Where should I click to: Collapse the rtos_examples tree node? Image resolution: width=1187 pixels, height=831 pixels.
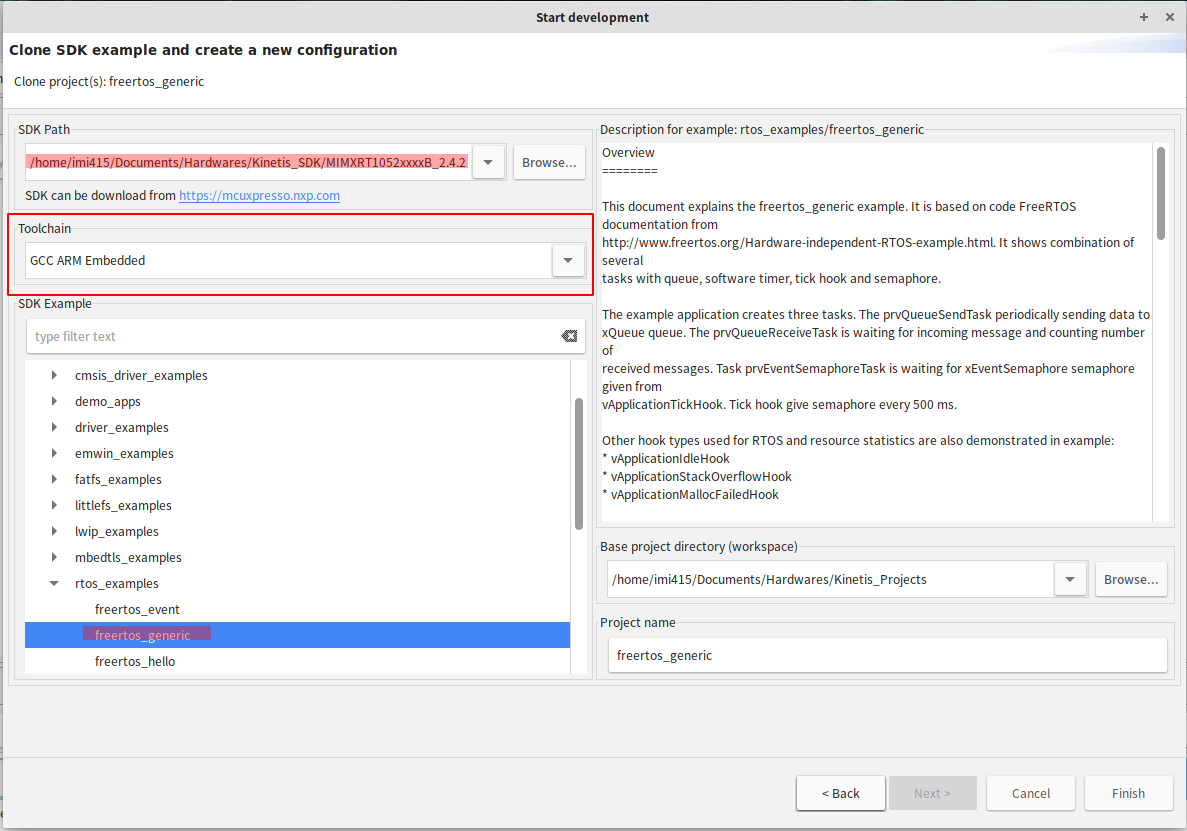coord(54,584)
